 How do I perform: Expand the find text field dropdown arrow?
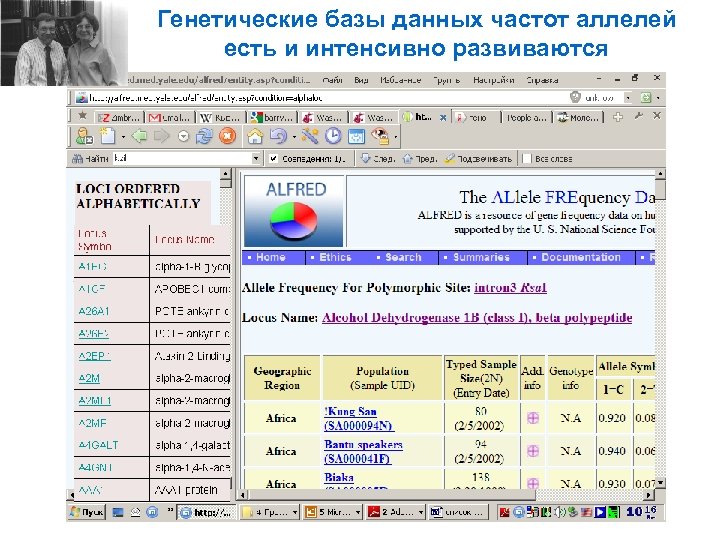(x=256, y=159)
